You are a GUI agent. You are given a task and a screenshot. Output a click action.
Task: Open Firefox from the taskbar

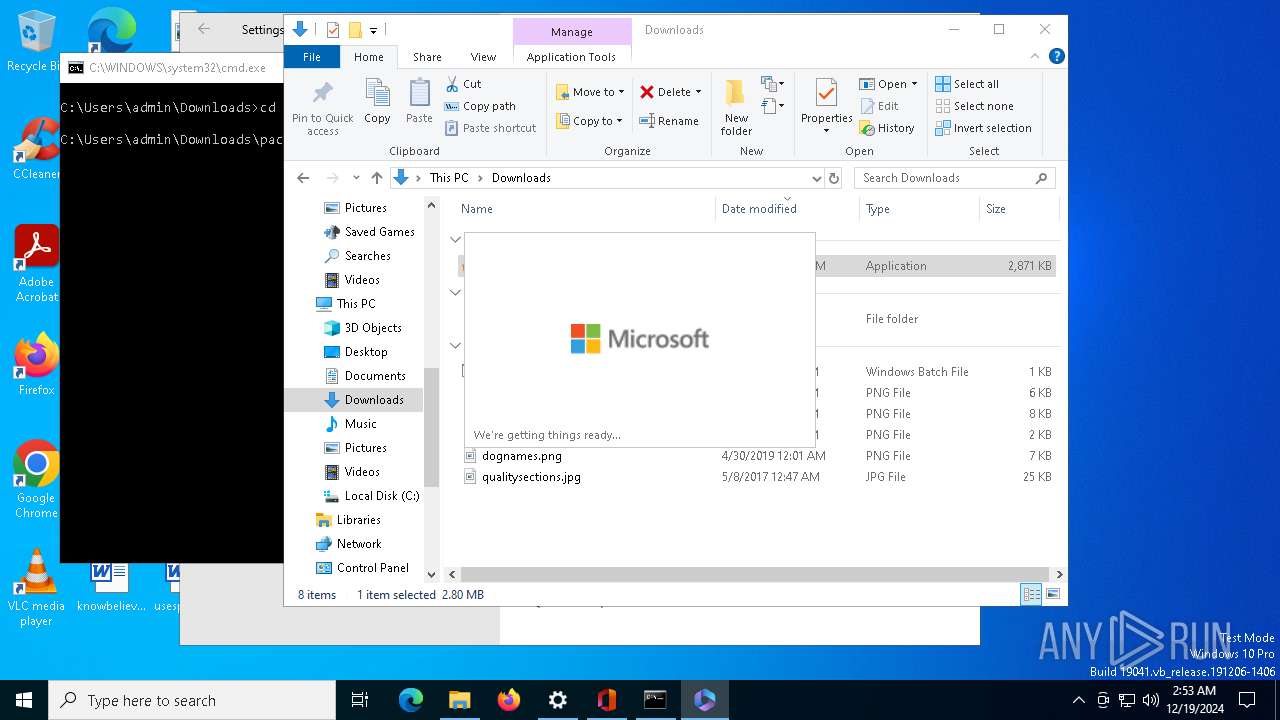509,700
